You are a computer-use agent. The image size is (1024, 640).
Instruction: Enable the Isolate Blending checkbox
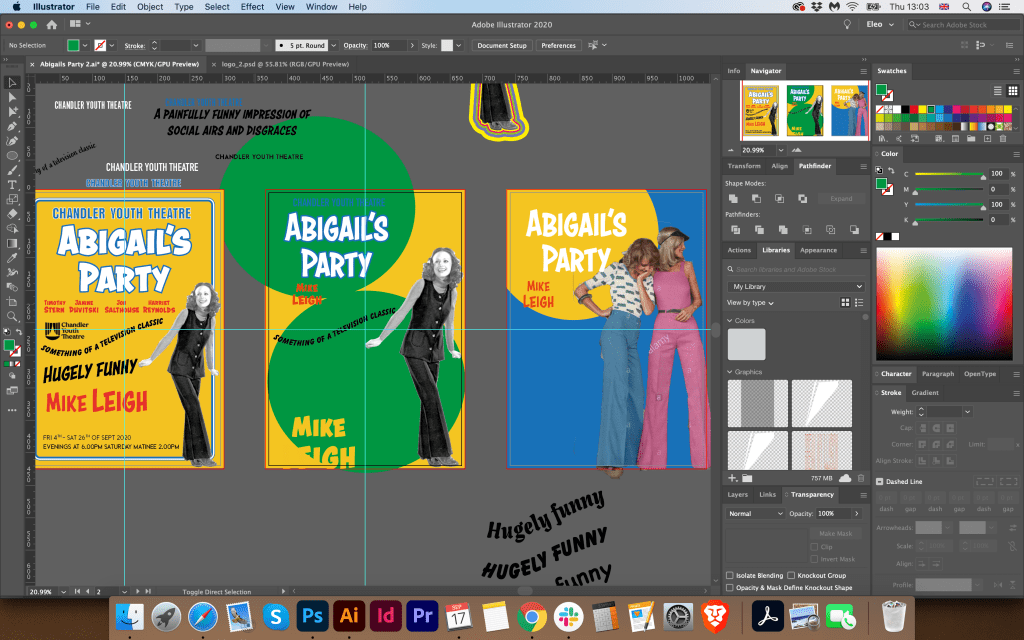(730, 576)
